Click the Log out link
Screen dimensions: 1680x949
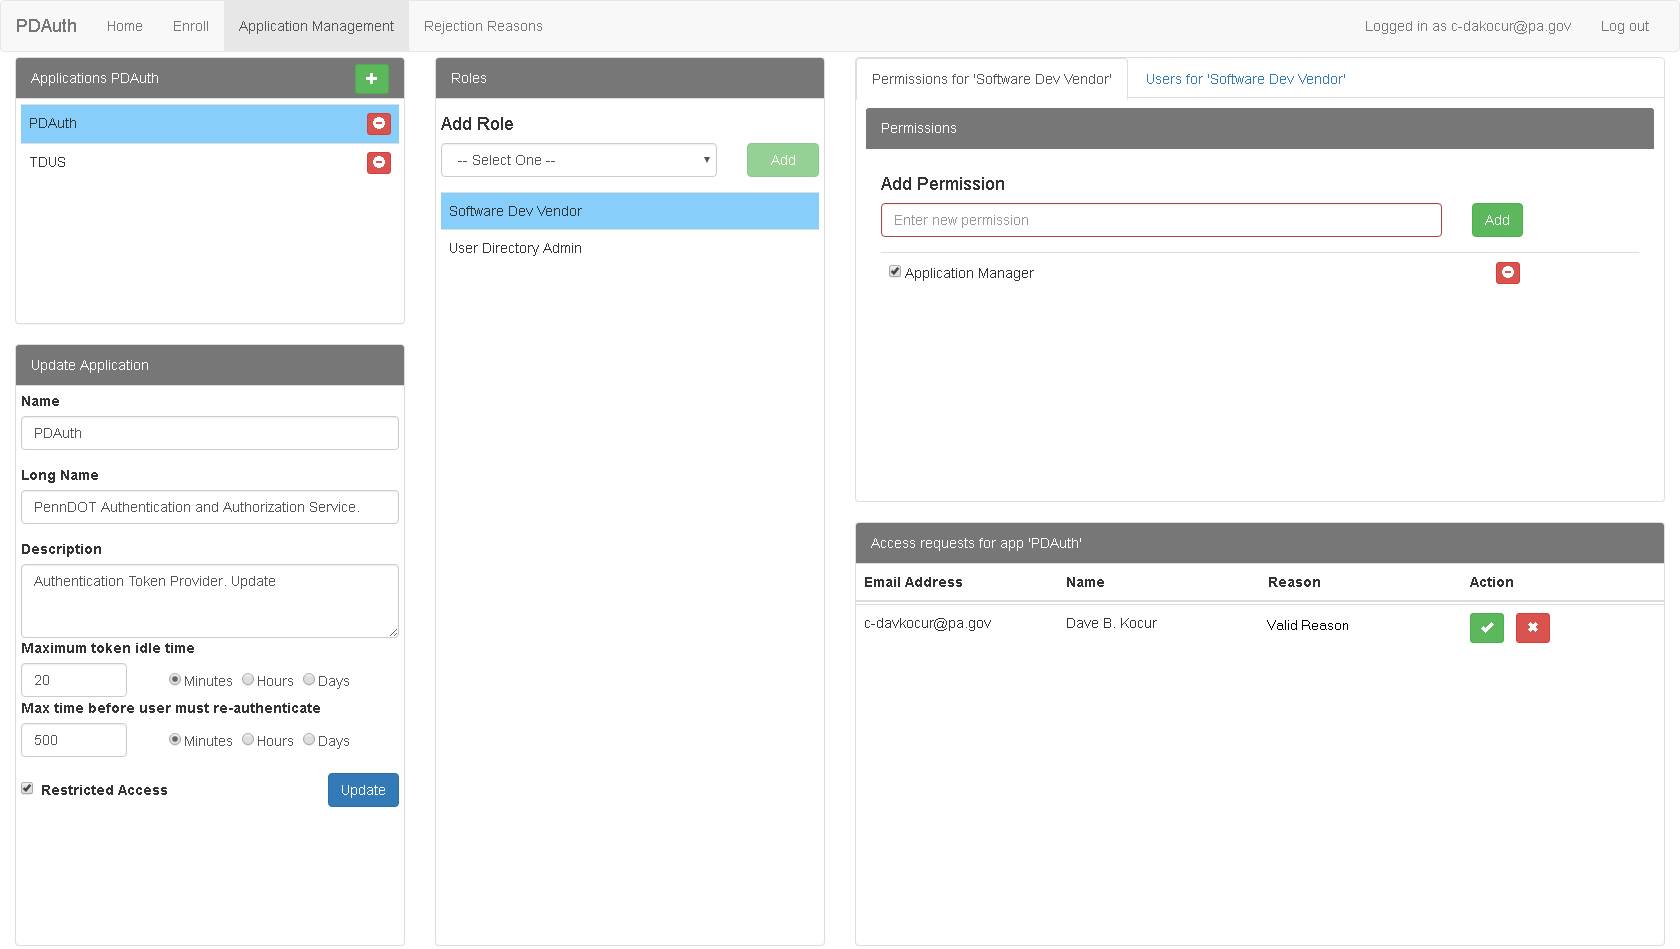coord(1624,26)
